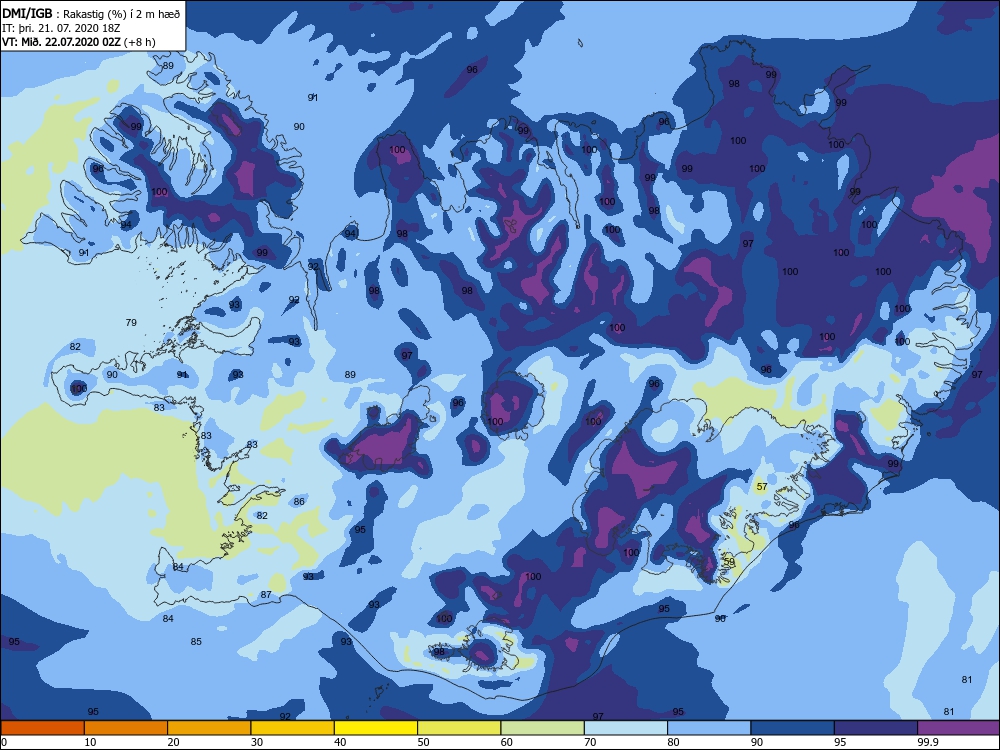Click the 95–99.9 indigo legend swatch
Viewport: 1000px width, 750px height.
876,728
